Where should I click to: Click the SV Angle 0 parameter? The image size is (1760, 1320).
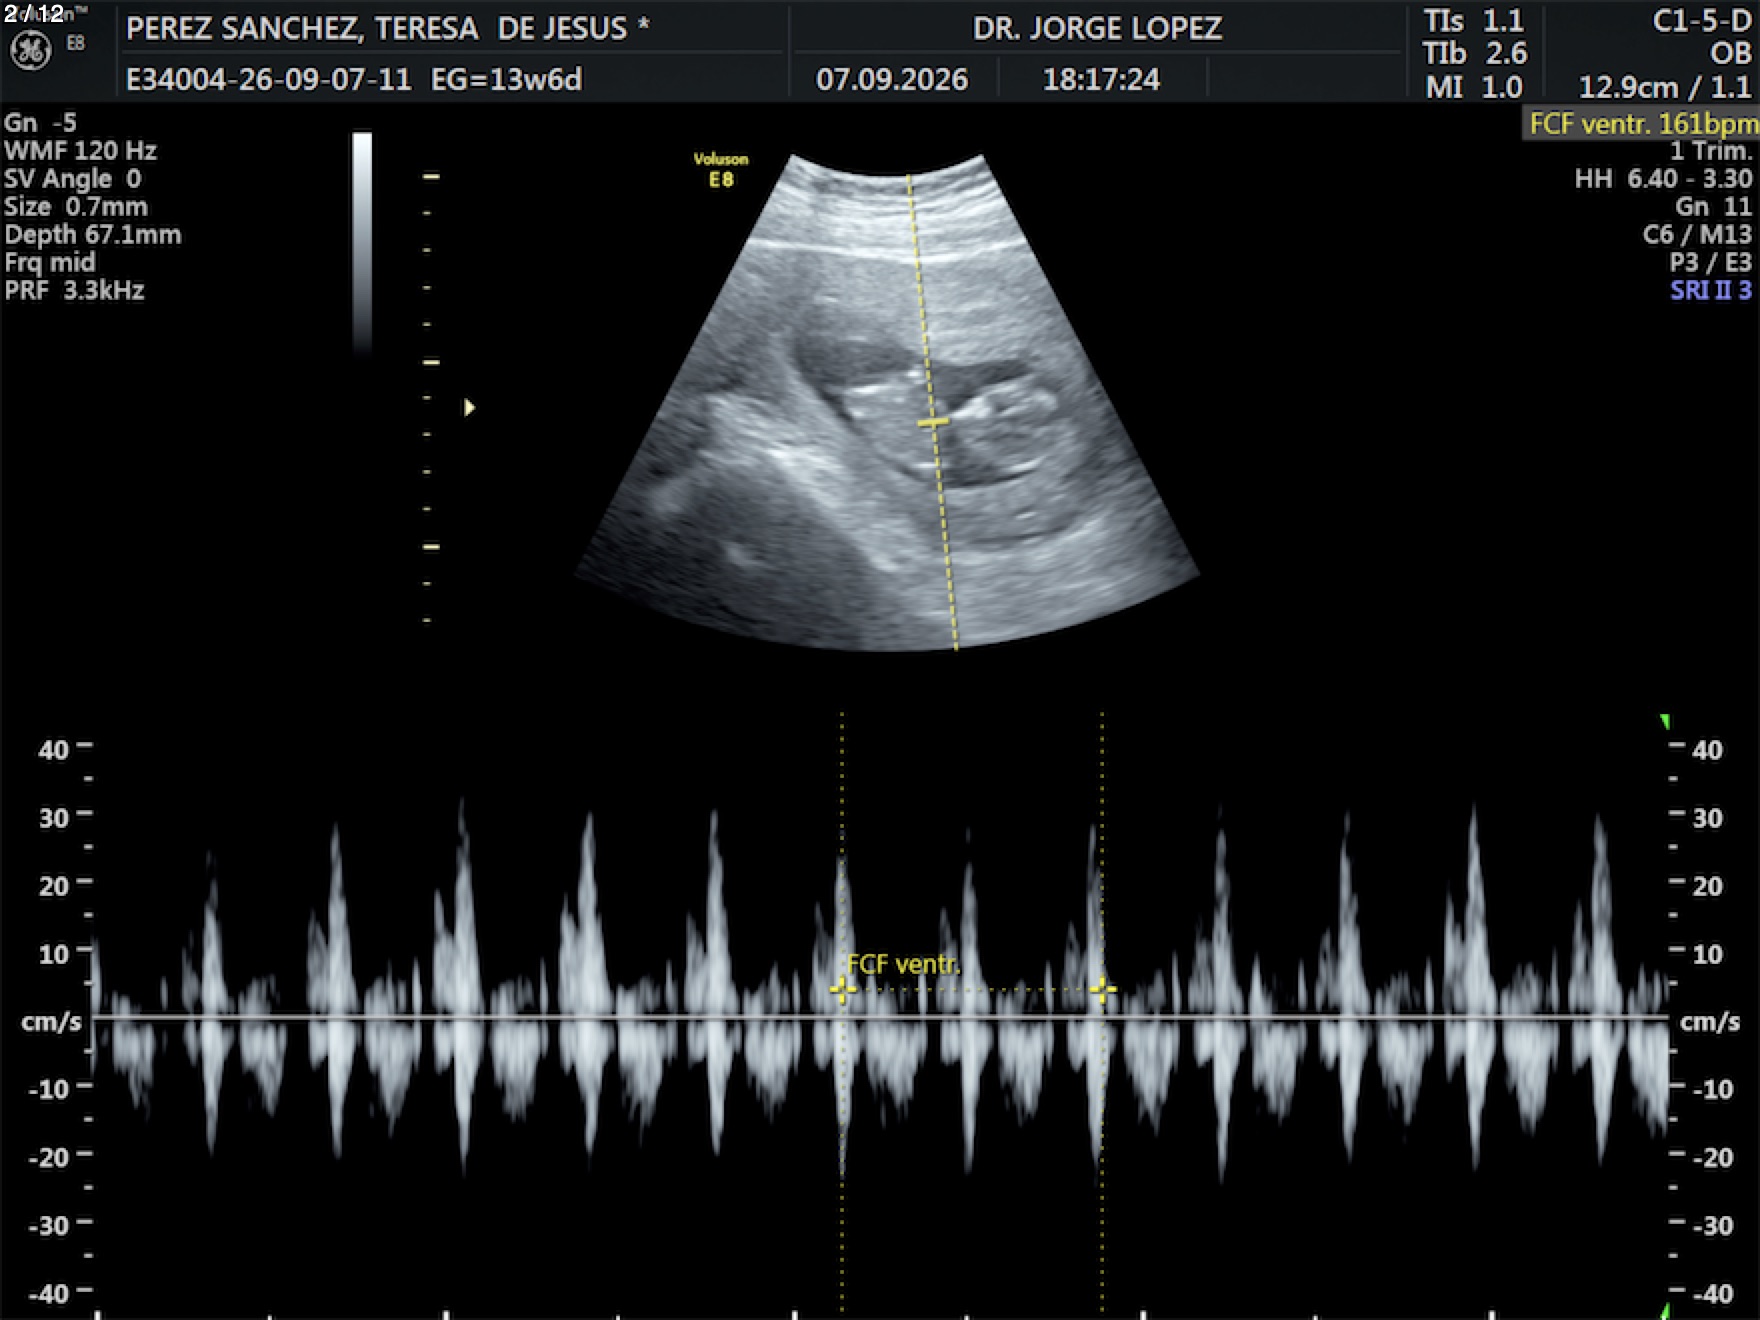73,179
